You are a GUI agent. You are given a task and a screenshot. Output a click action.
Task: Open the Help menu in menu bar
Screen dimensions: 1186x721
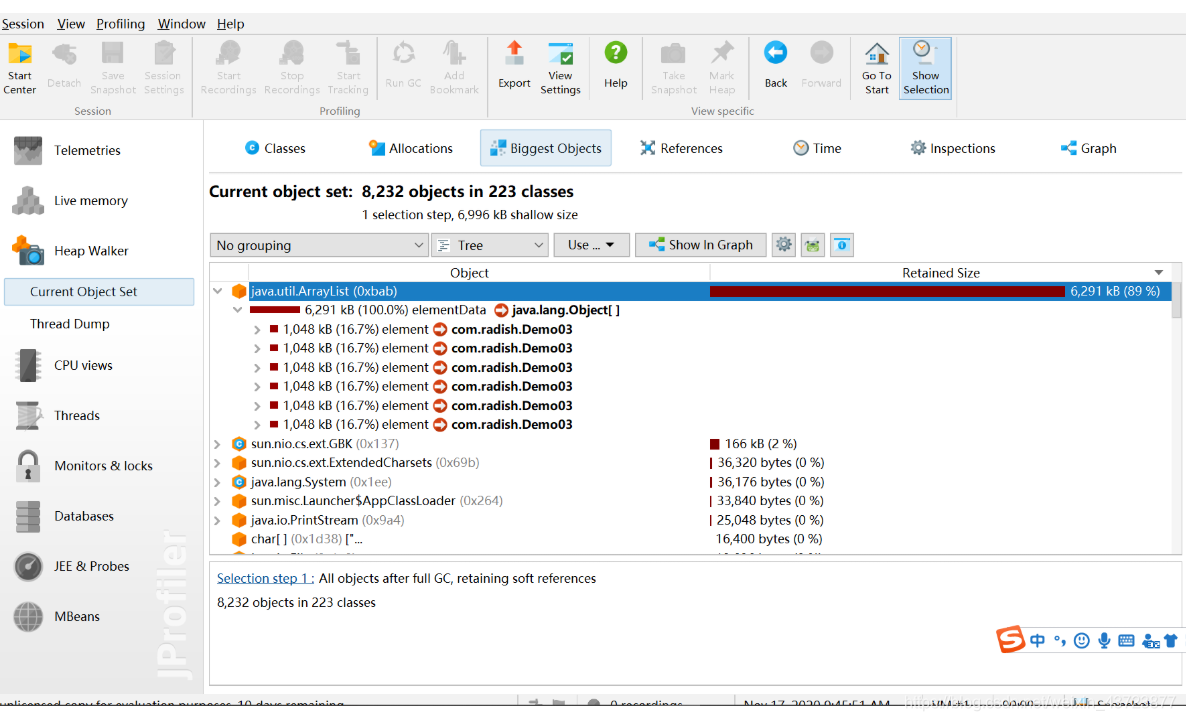(230, 24)
